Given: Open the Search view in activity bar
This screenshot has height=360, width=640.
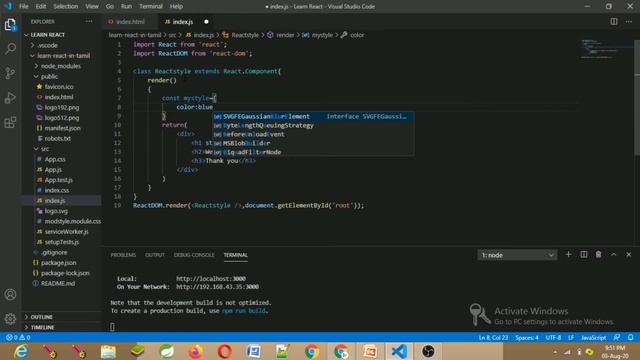Looking at the screenshot, I should click(x=10, y=49).
